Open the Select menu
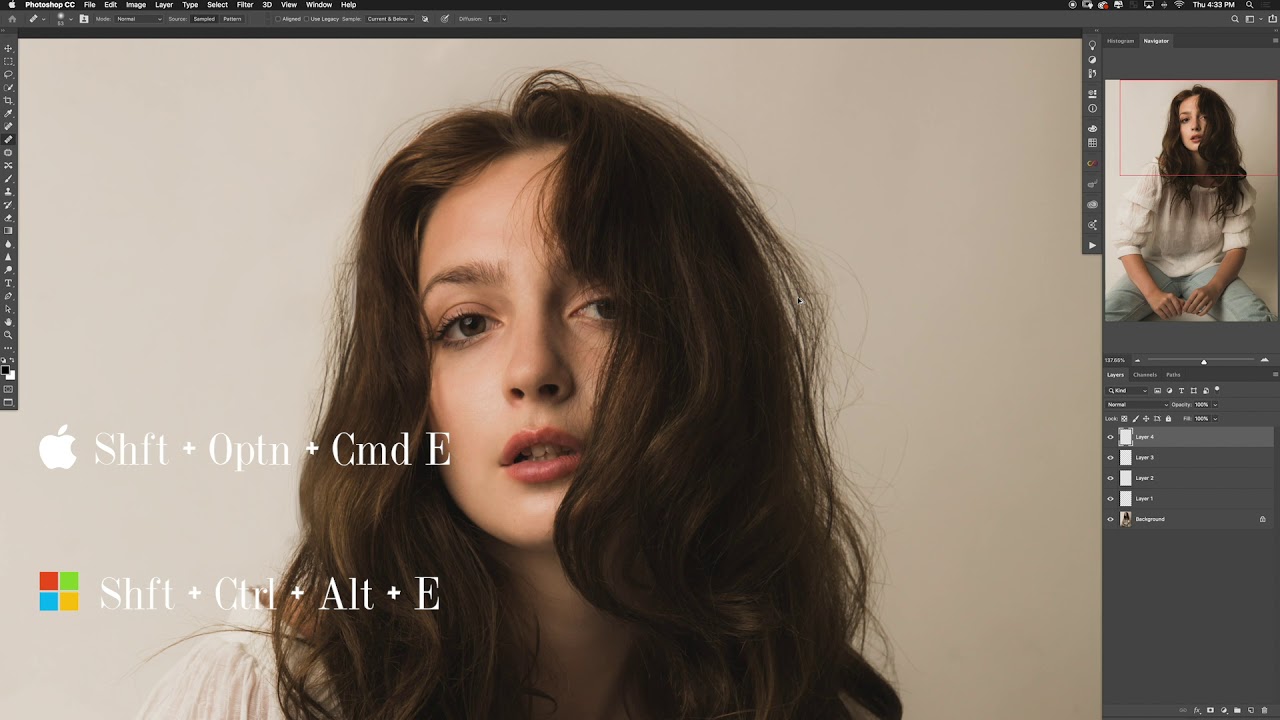The height and width of the screenshot is (720, 1280). point(217,5)
